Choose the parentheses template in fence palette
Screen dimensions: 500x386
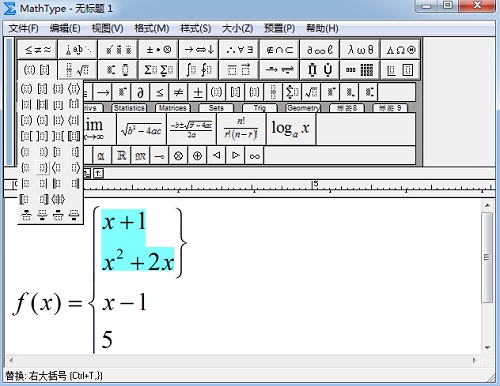click(x=26, y=89)
